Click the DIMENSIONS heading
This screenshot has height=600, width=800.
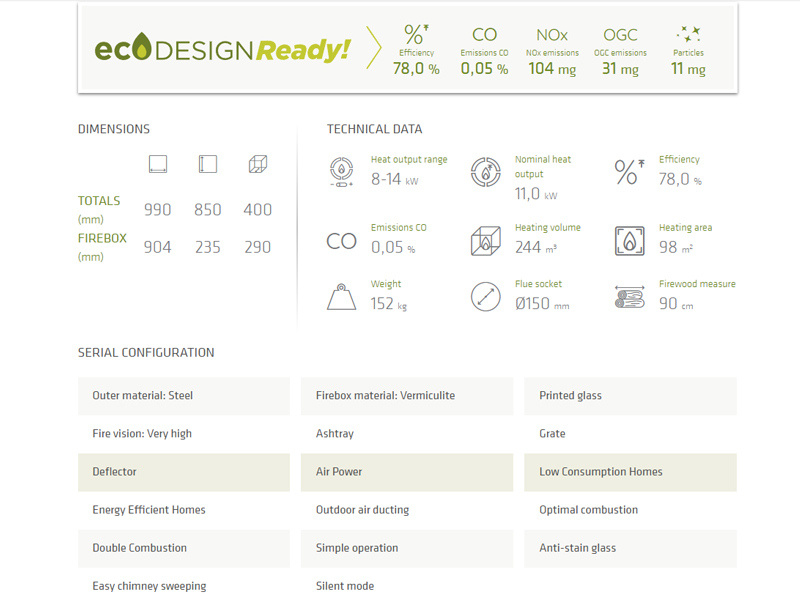(114, 129)
